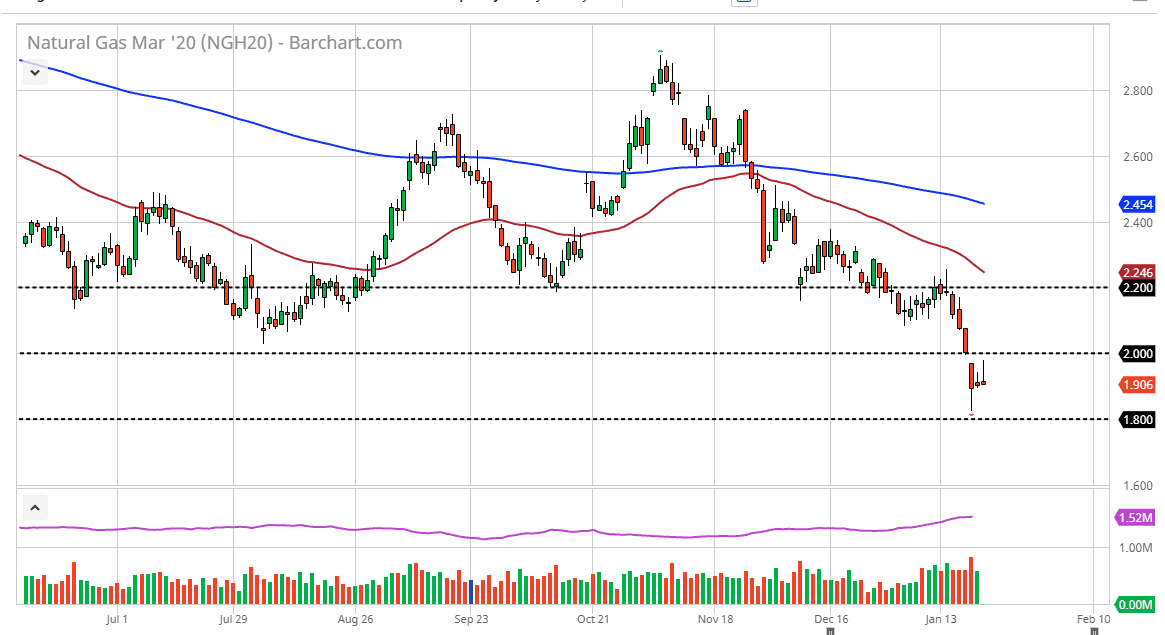
Task: Select the blue 2.454 moving average price tag
Action: 1138,204
